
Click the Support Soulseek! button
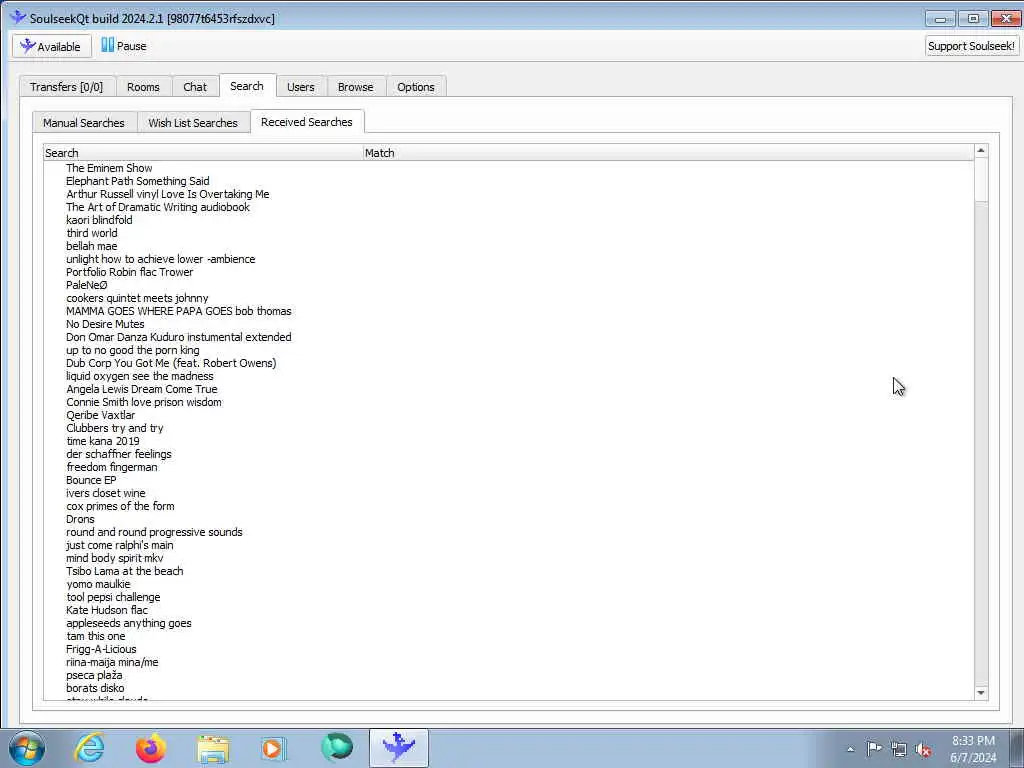click(x=971, y=46)
